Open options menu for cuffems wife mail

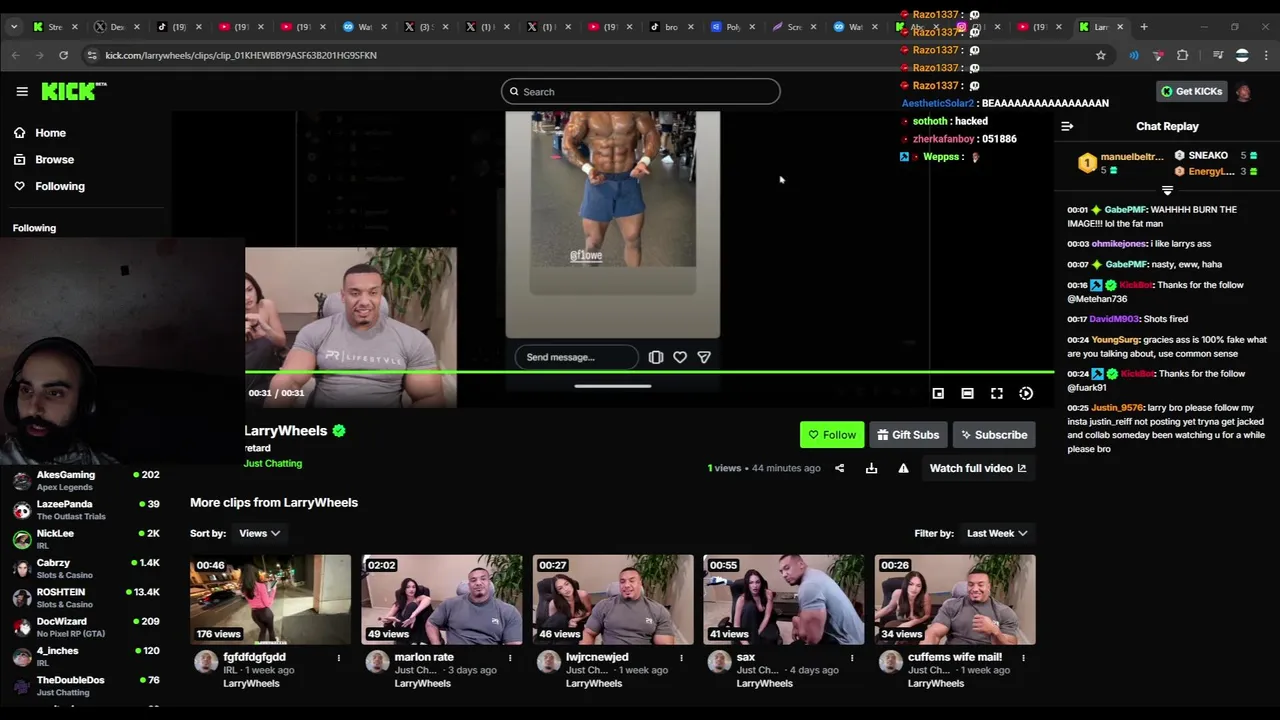click(1024, 658)
